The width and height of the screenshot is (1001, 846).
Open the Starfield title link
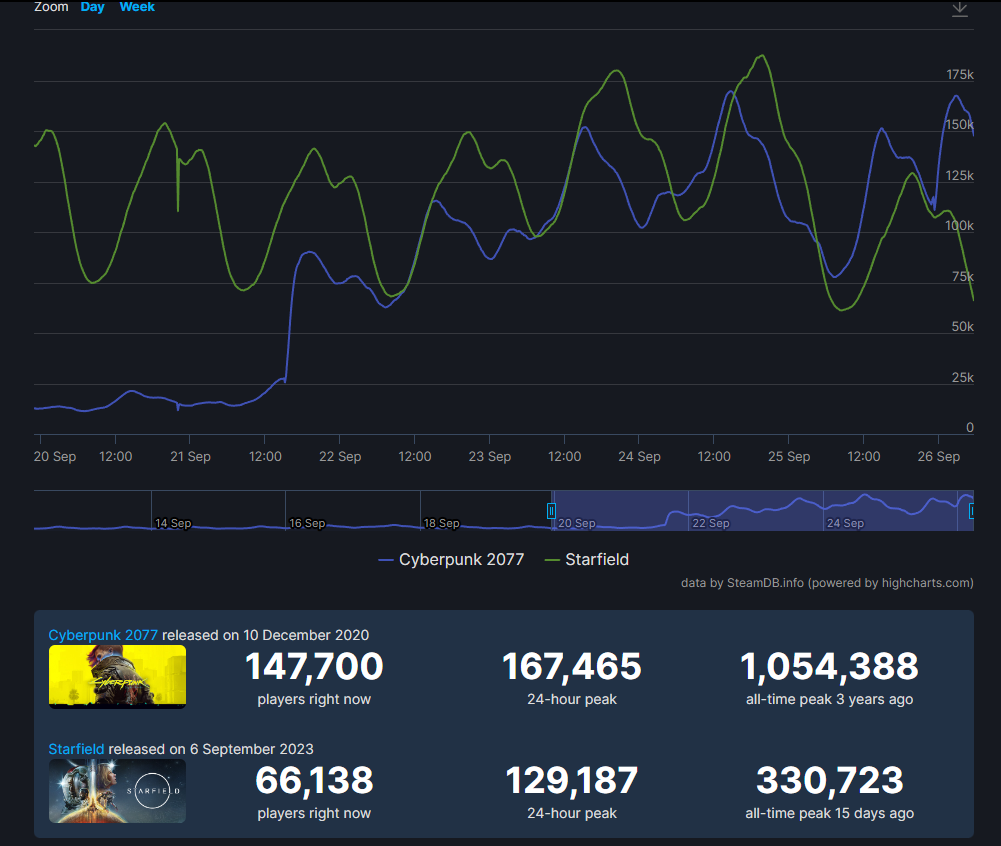point(76,749)
